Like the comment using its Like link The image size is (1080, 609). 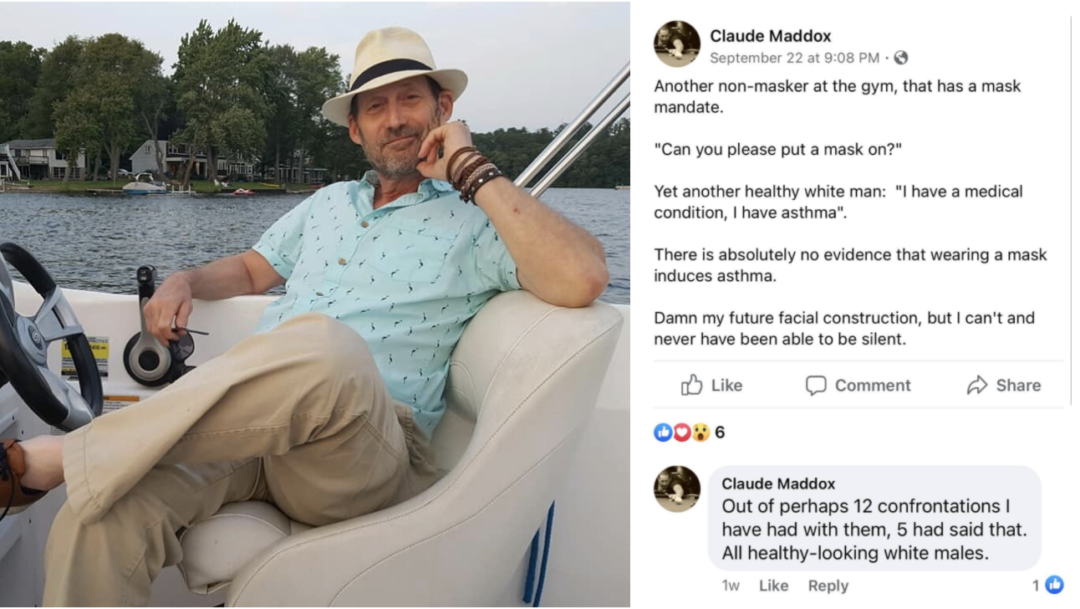[x=773, y=586]
